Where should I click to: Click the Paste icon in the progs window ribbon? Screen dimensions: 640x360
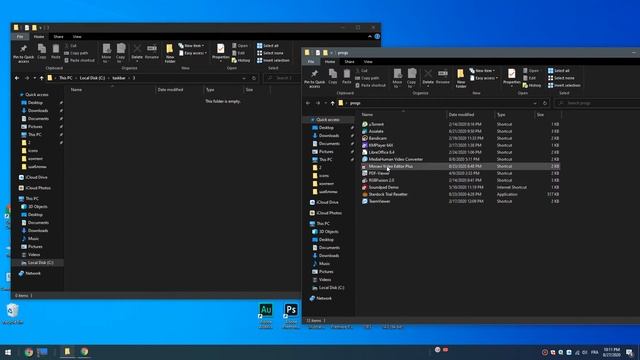[x=347, y=77]
